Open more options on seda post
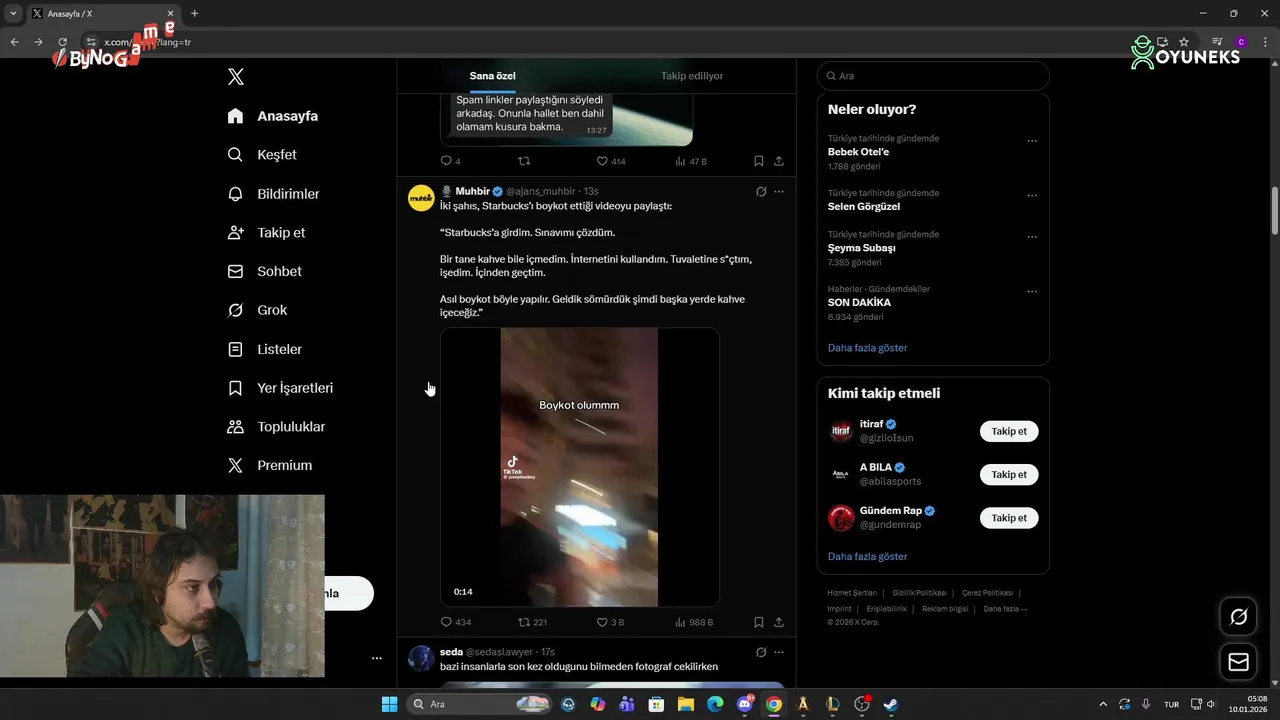 coord(779,652)
